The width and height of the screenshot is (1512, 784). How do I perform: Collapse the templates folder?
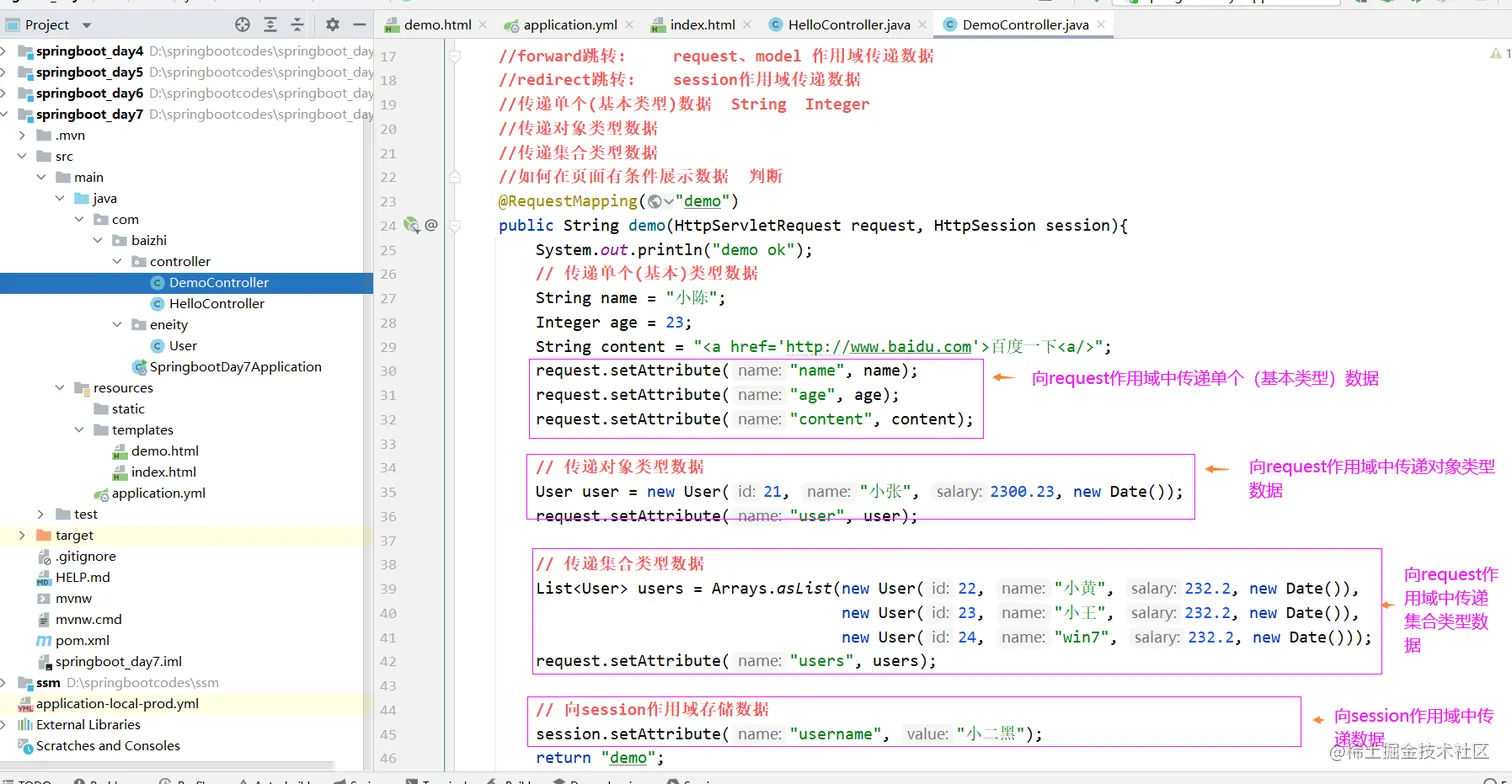(79, 429)
